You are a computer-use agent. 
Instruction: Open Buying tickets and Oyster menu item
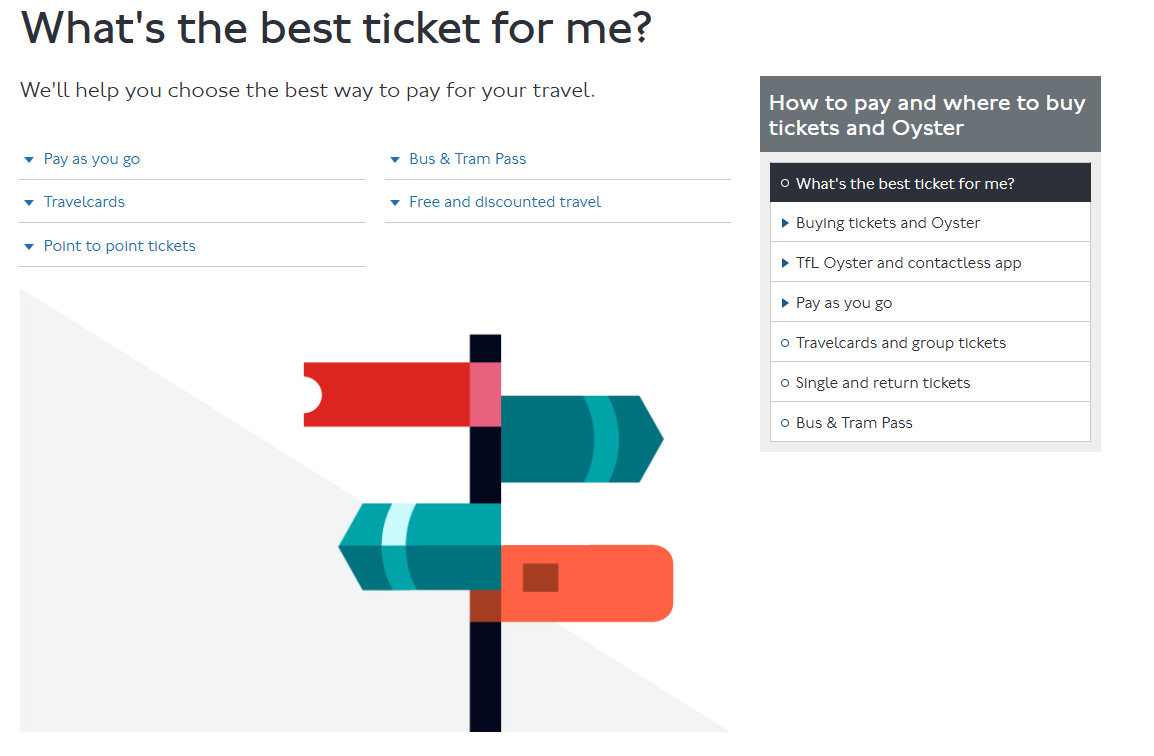point(888,223)
